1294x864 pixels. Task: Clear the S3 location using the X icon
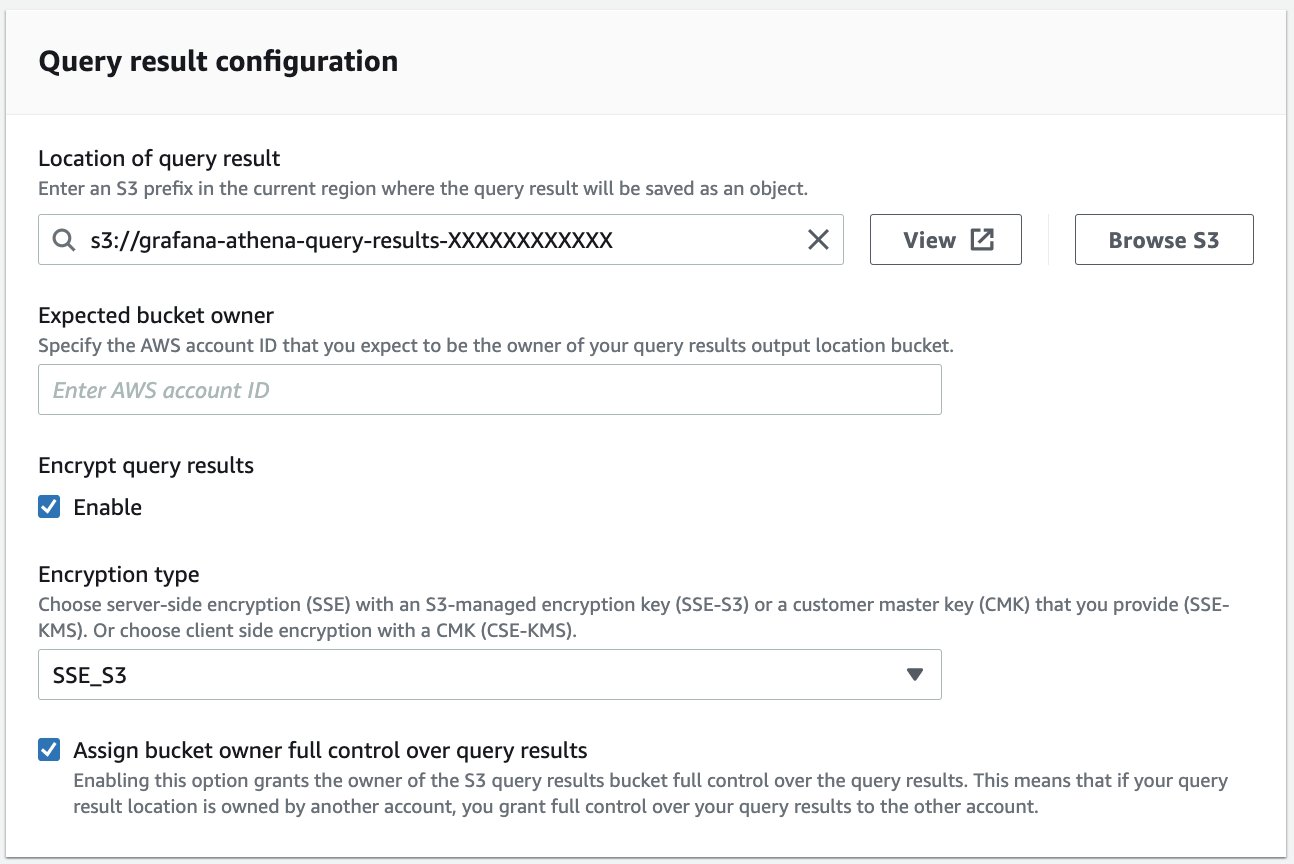(818, 239)
